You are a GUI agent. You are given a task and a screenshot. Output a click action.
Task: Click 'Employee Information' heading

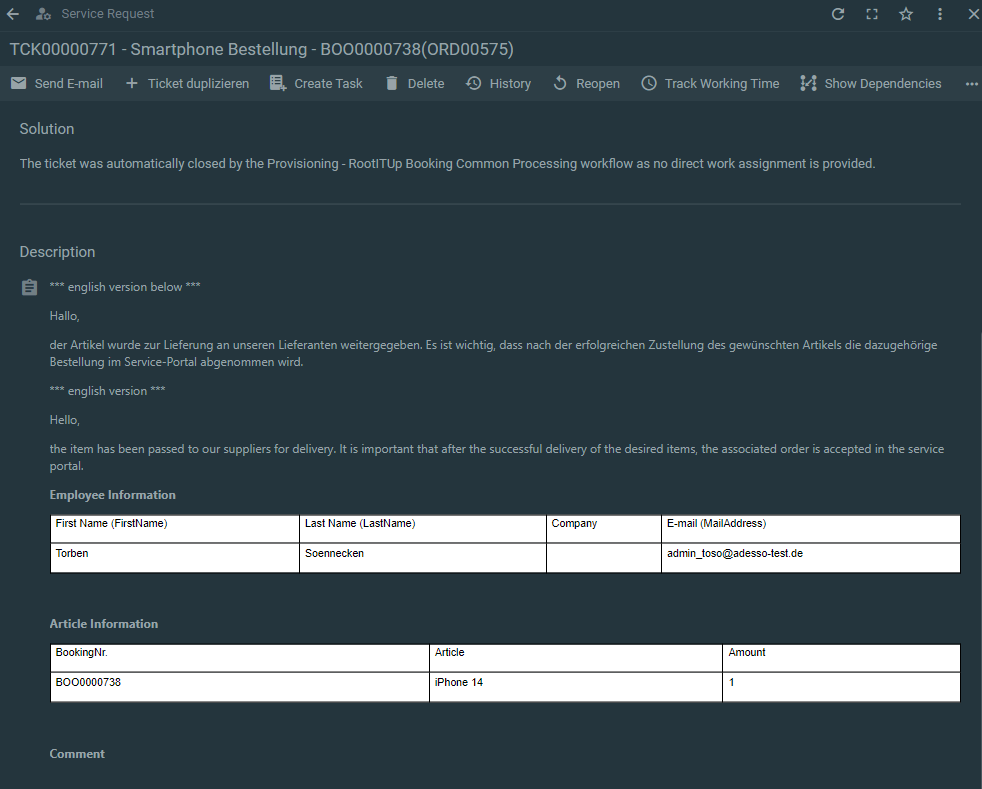click(113, 495)
